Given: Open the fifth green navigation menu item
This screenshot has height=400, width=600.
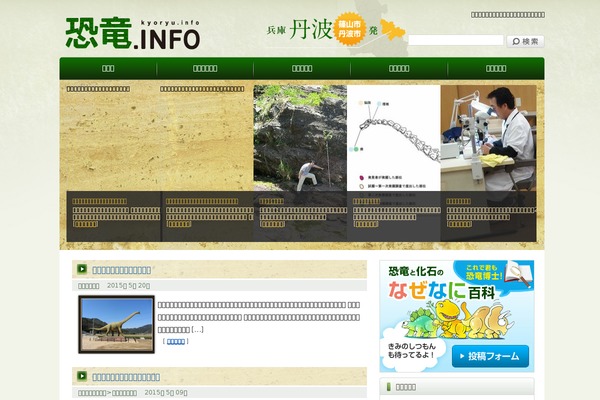Looking at the screenshot, I should click(x=496, y=69).
